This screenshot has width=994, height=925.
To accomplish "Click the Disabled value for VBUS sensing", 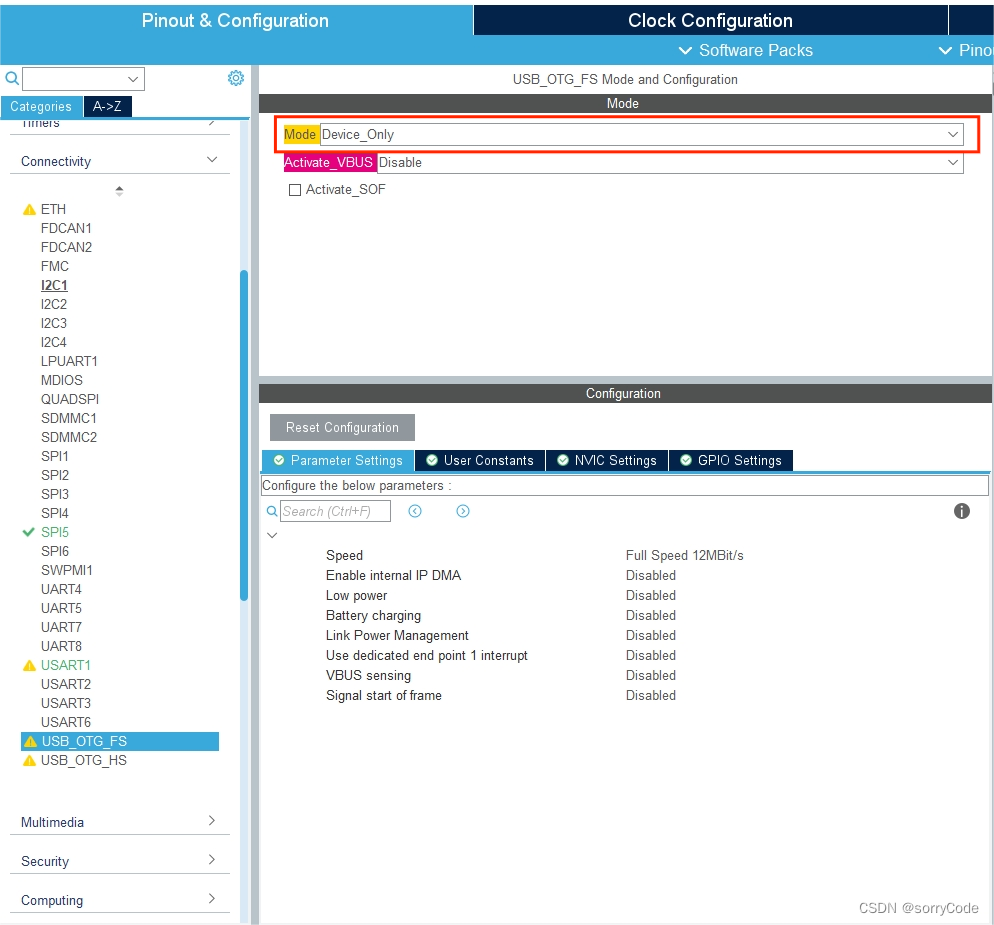I will pyautogui.click(x=650, y=675).
